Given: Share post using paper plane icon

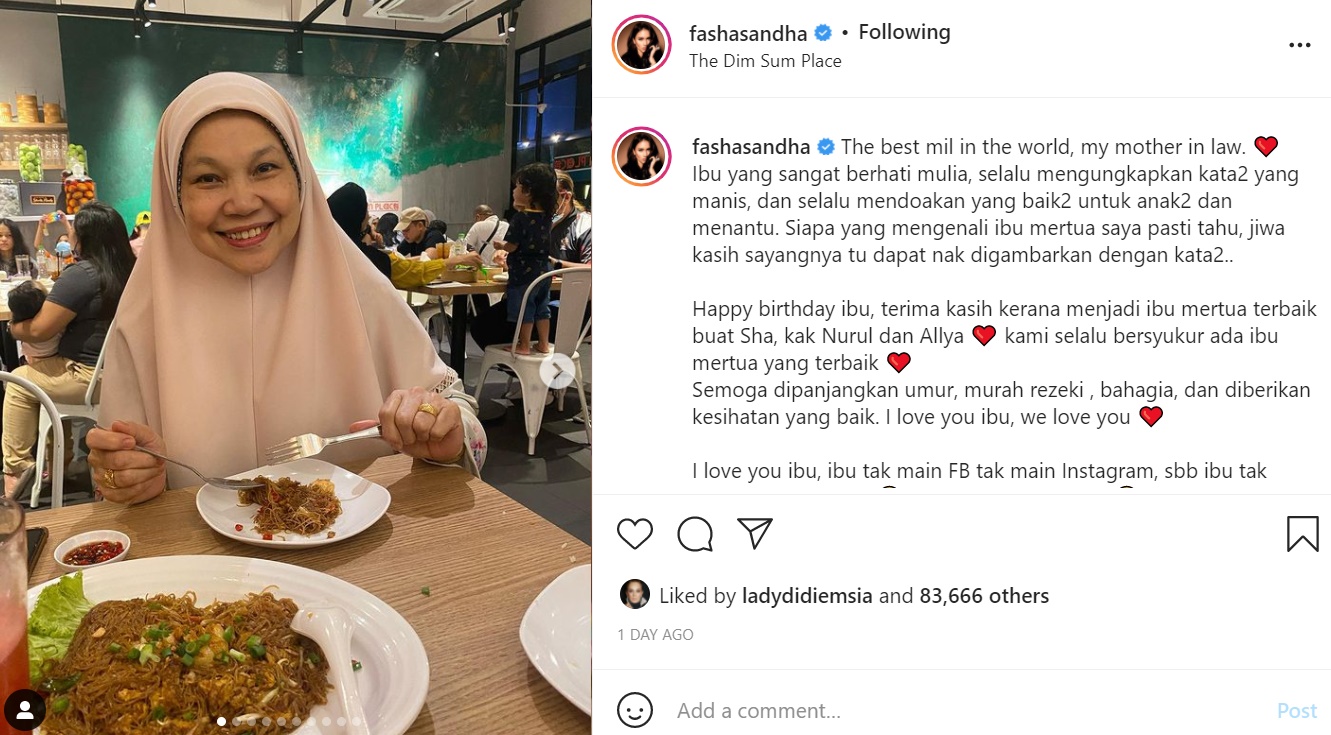Looking at the screenshot, I should coord(755,534).
